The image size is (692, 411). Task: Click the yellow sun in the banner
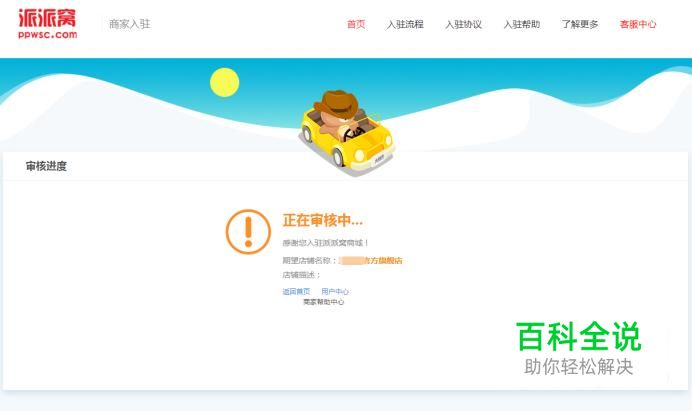[x=225, y=82]
